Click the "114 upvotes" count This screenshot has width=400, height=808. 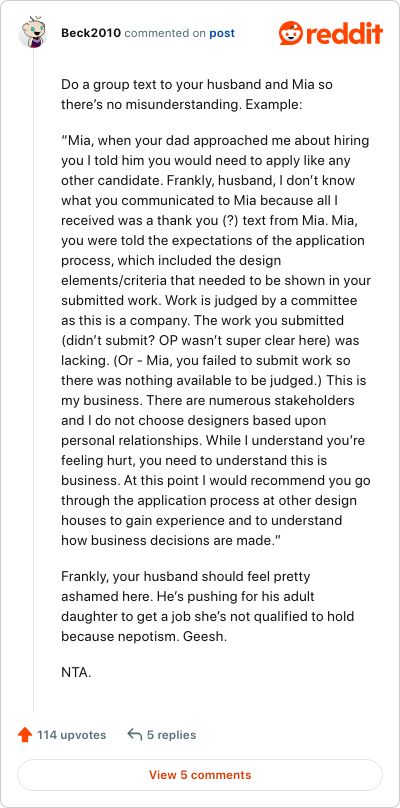72,735
